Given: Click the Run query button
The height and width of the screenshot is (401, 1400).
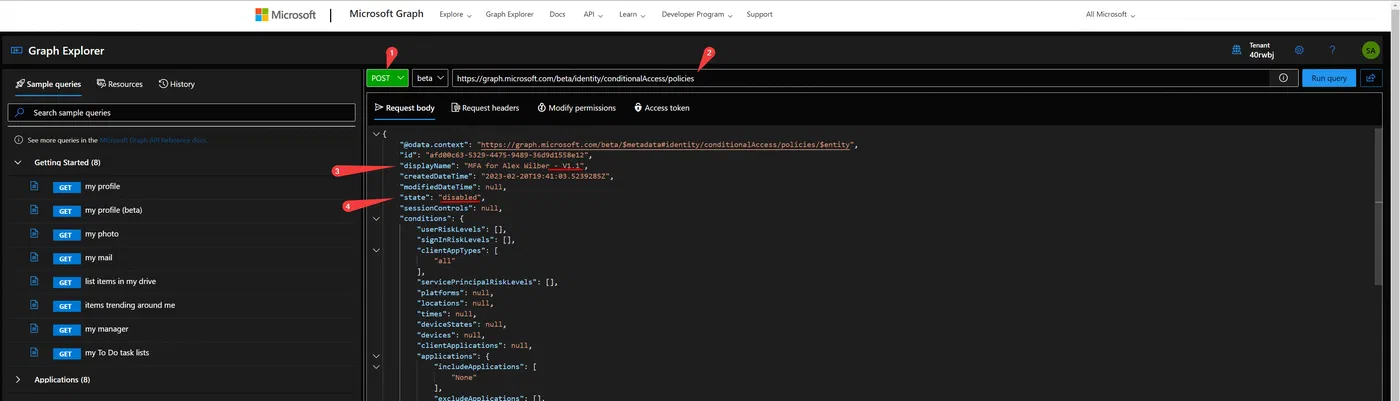Looking at the screenshot, I should tap(1329, 78).
